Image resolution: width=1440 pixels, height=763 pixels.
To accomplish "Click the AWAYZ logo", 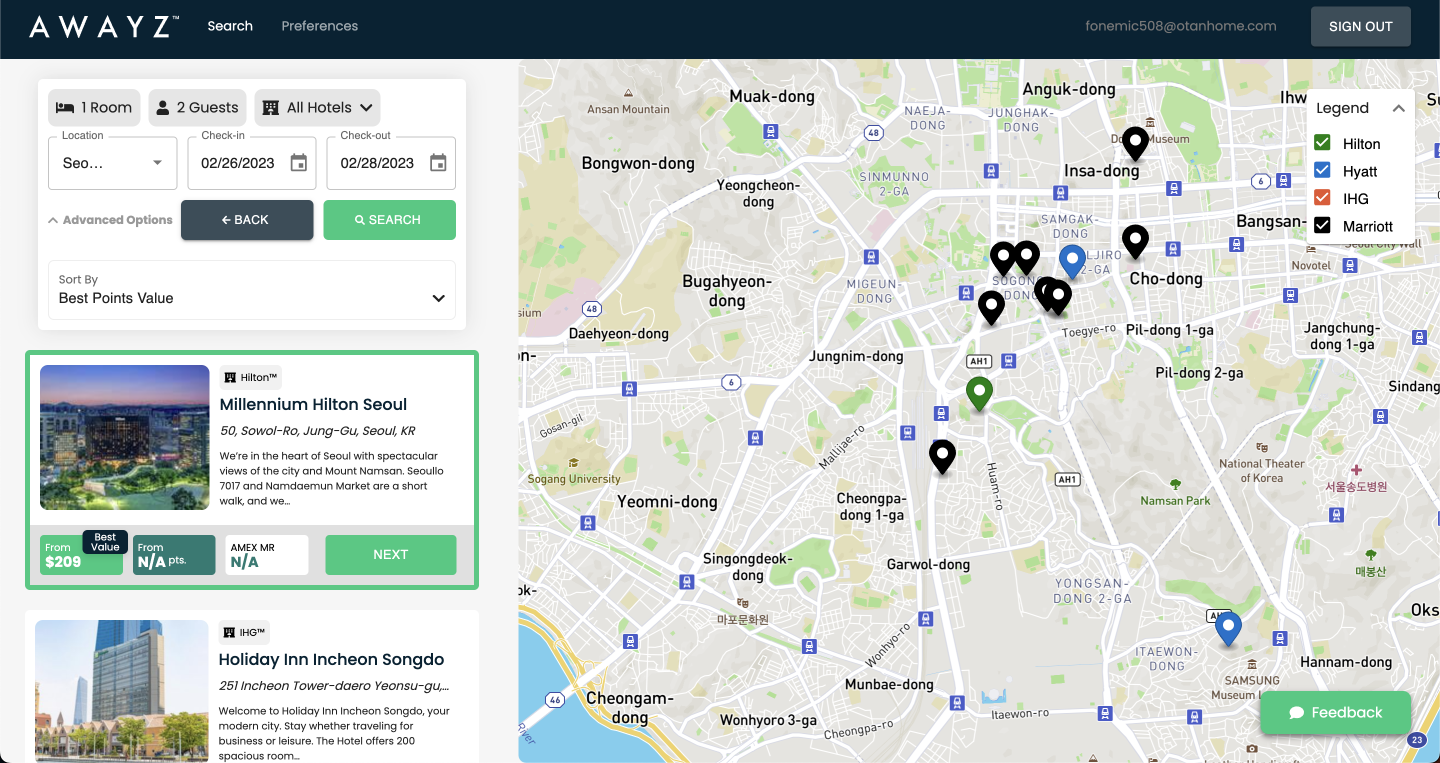I will click(104, 27).
